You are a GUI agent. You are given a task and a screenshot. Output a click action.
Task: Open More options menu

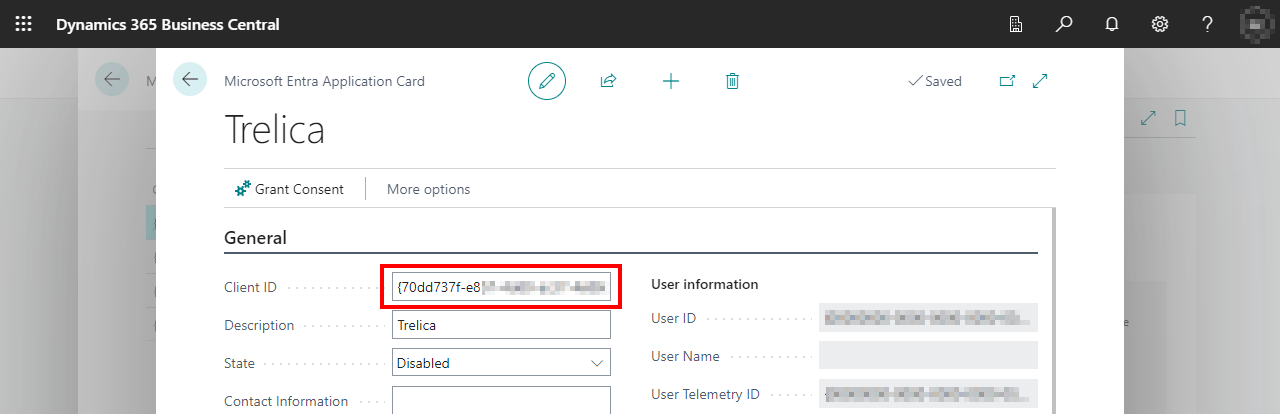428,189
